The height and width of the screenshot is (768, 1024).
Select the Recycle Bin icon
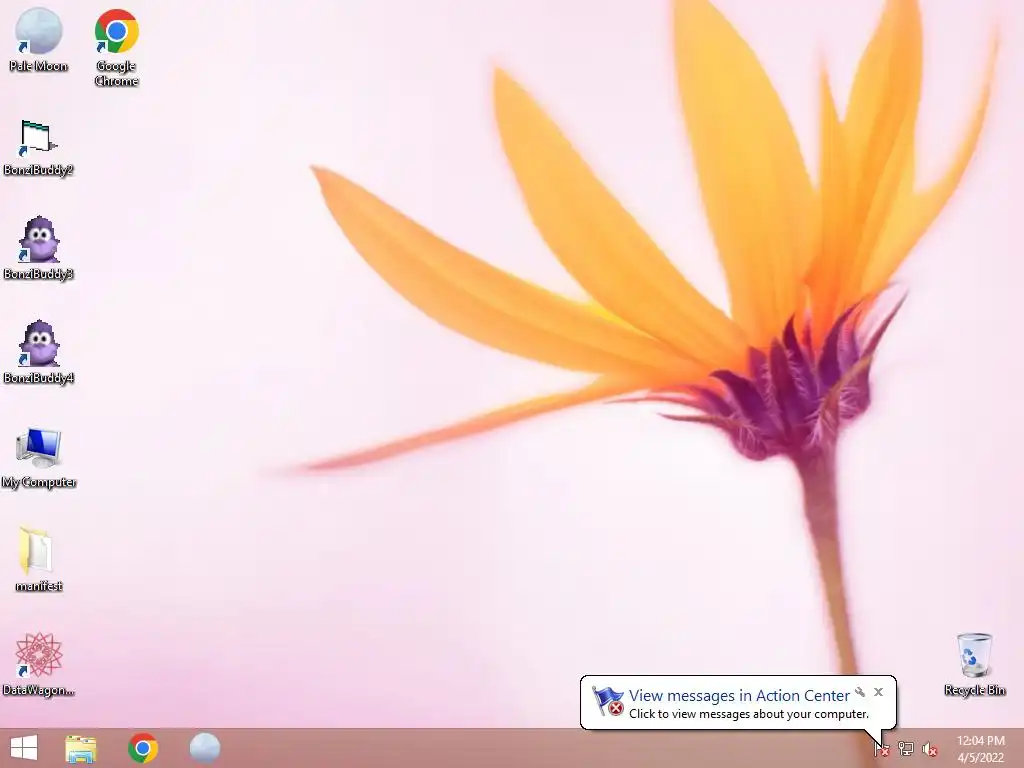tap(974, 664)
